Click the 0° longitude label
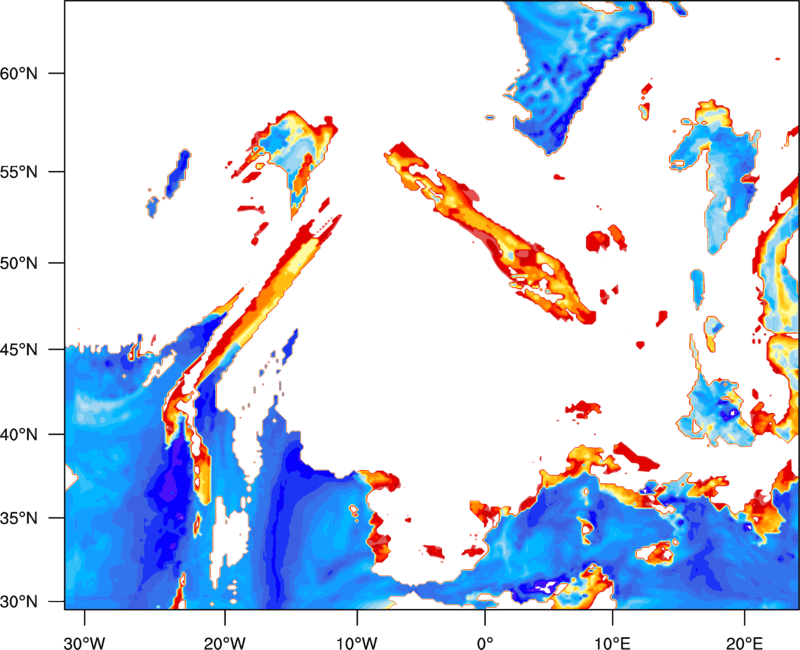 click(485, 643)
